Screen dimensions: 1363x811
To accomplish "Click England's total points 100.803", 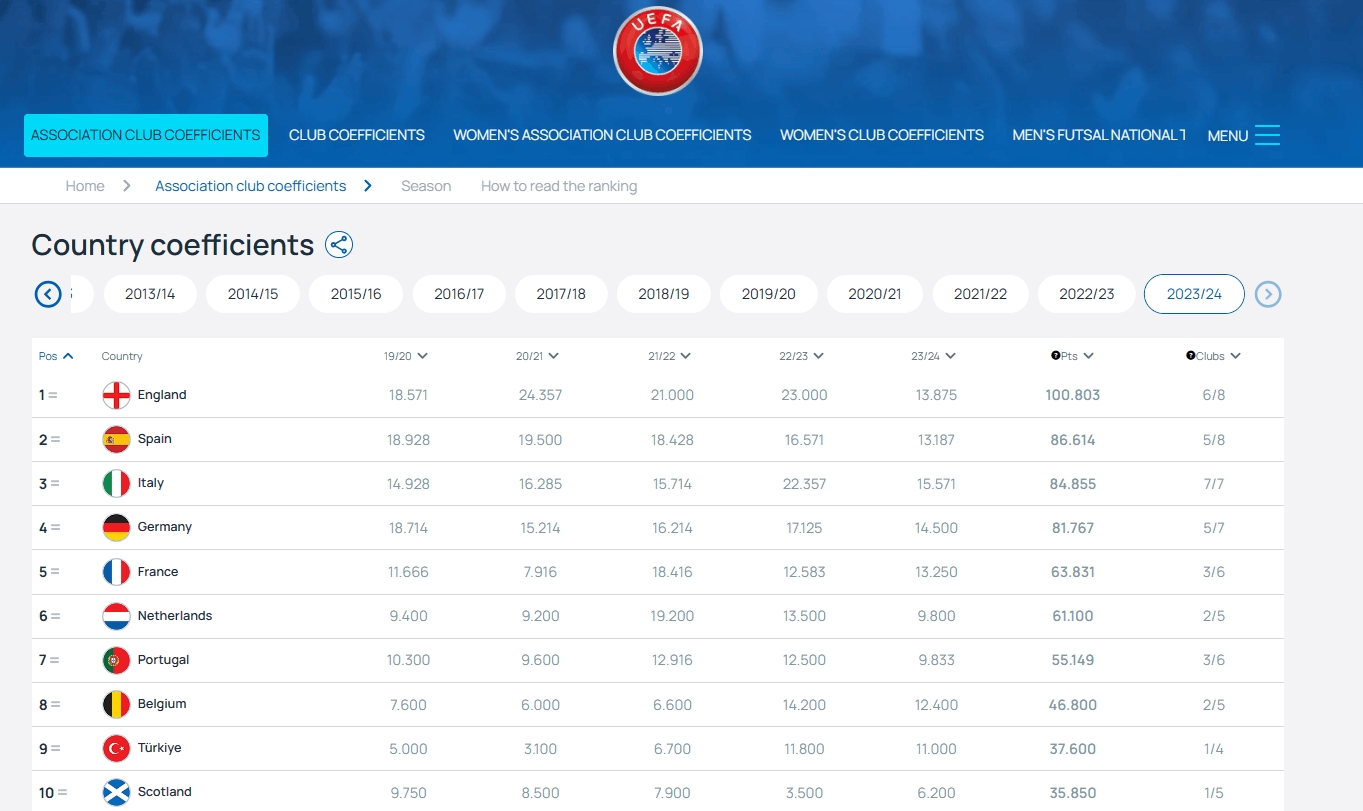I will (1073, 395).
